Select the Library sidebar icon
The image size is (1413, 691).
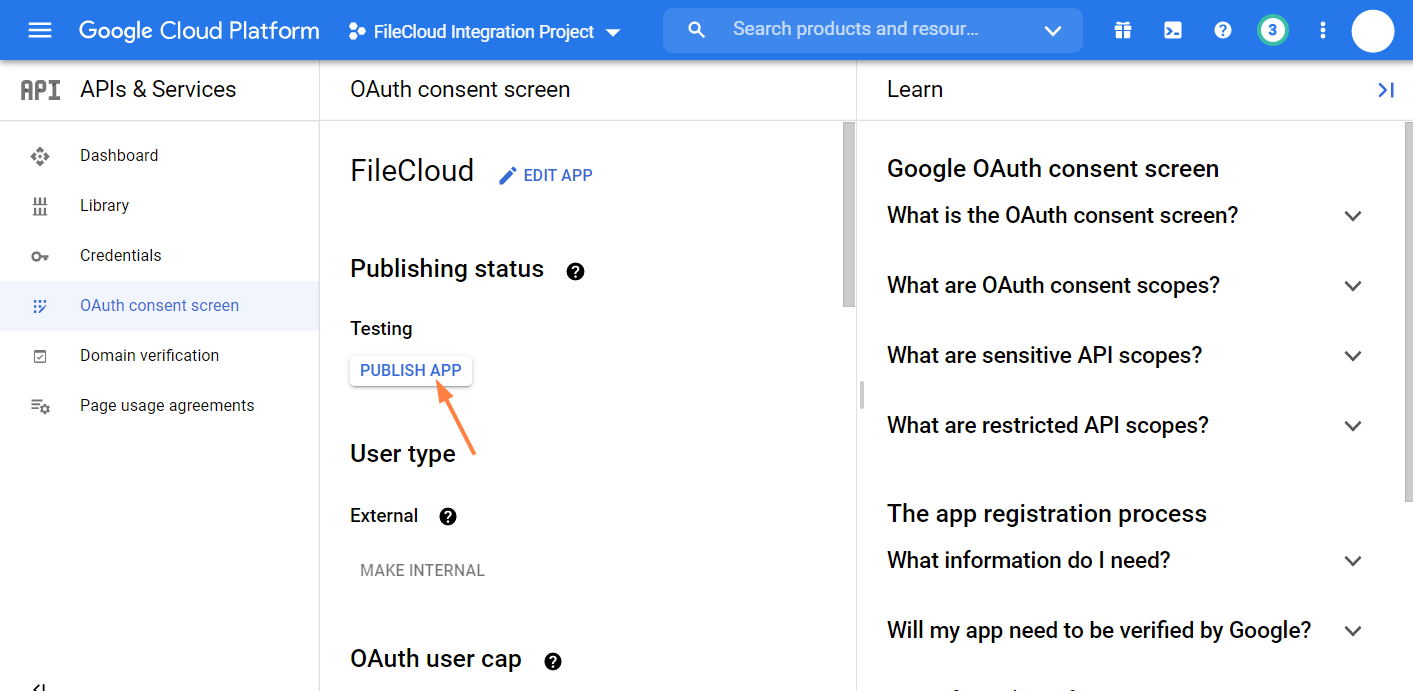click(40, 205)
